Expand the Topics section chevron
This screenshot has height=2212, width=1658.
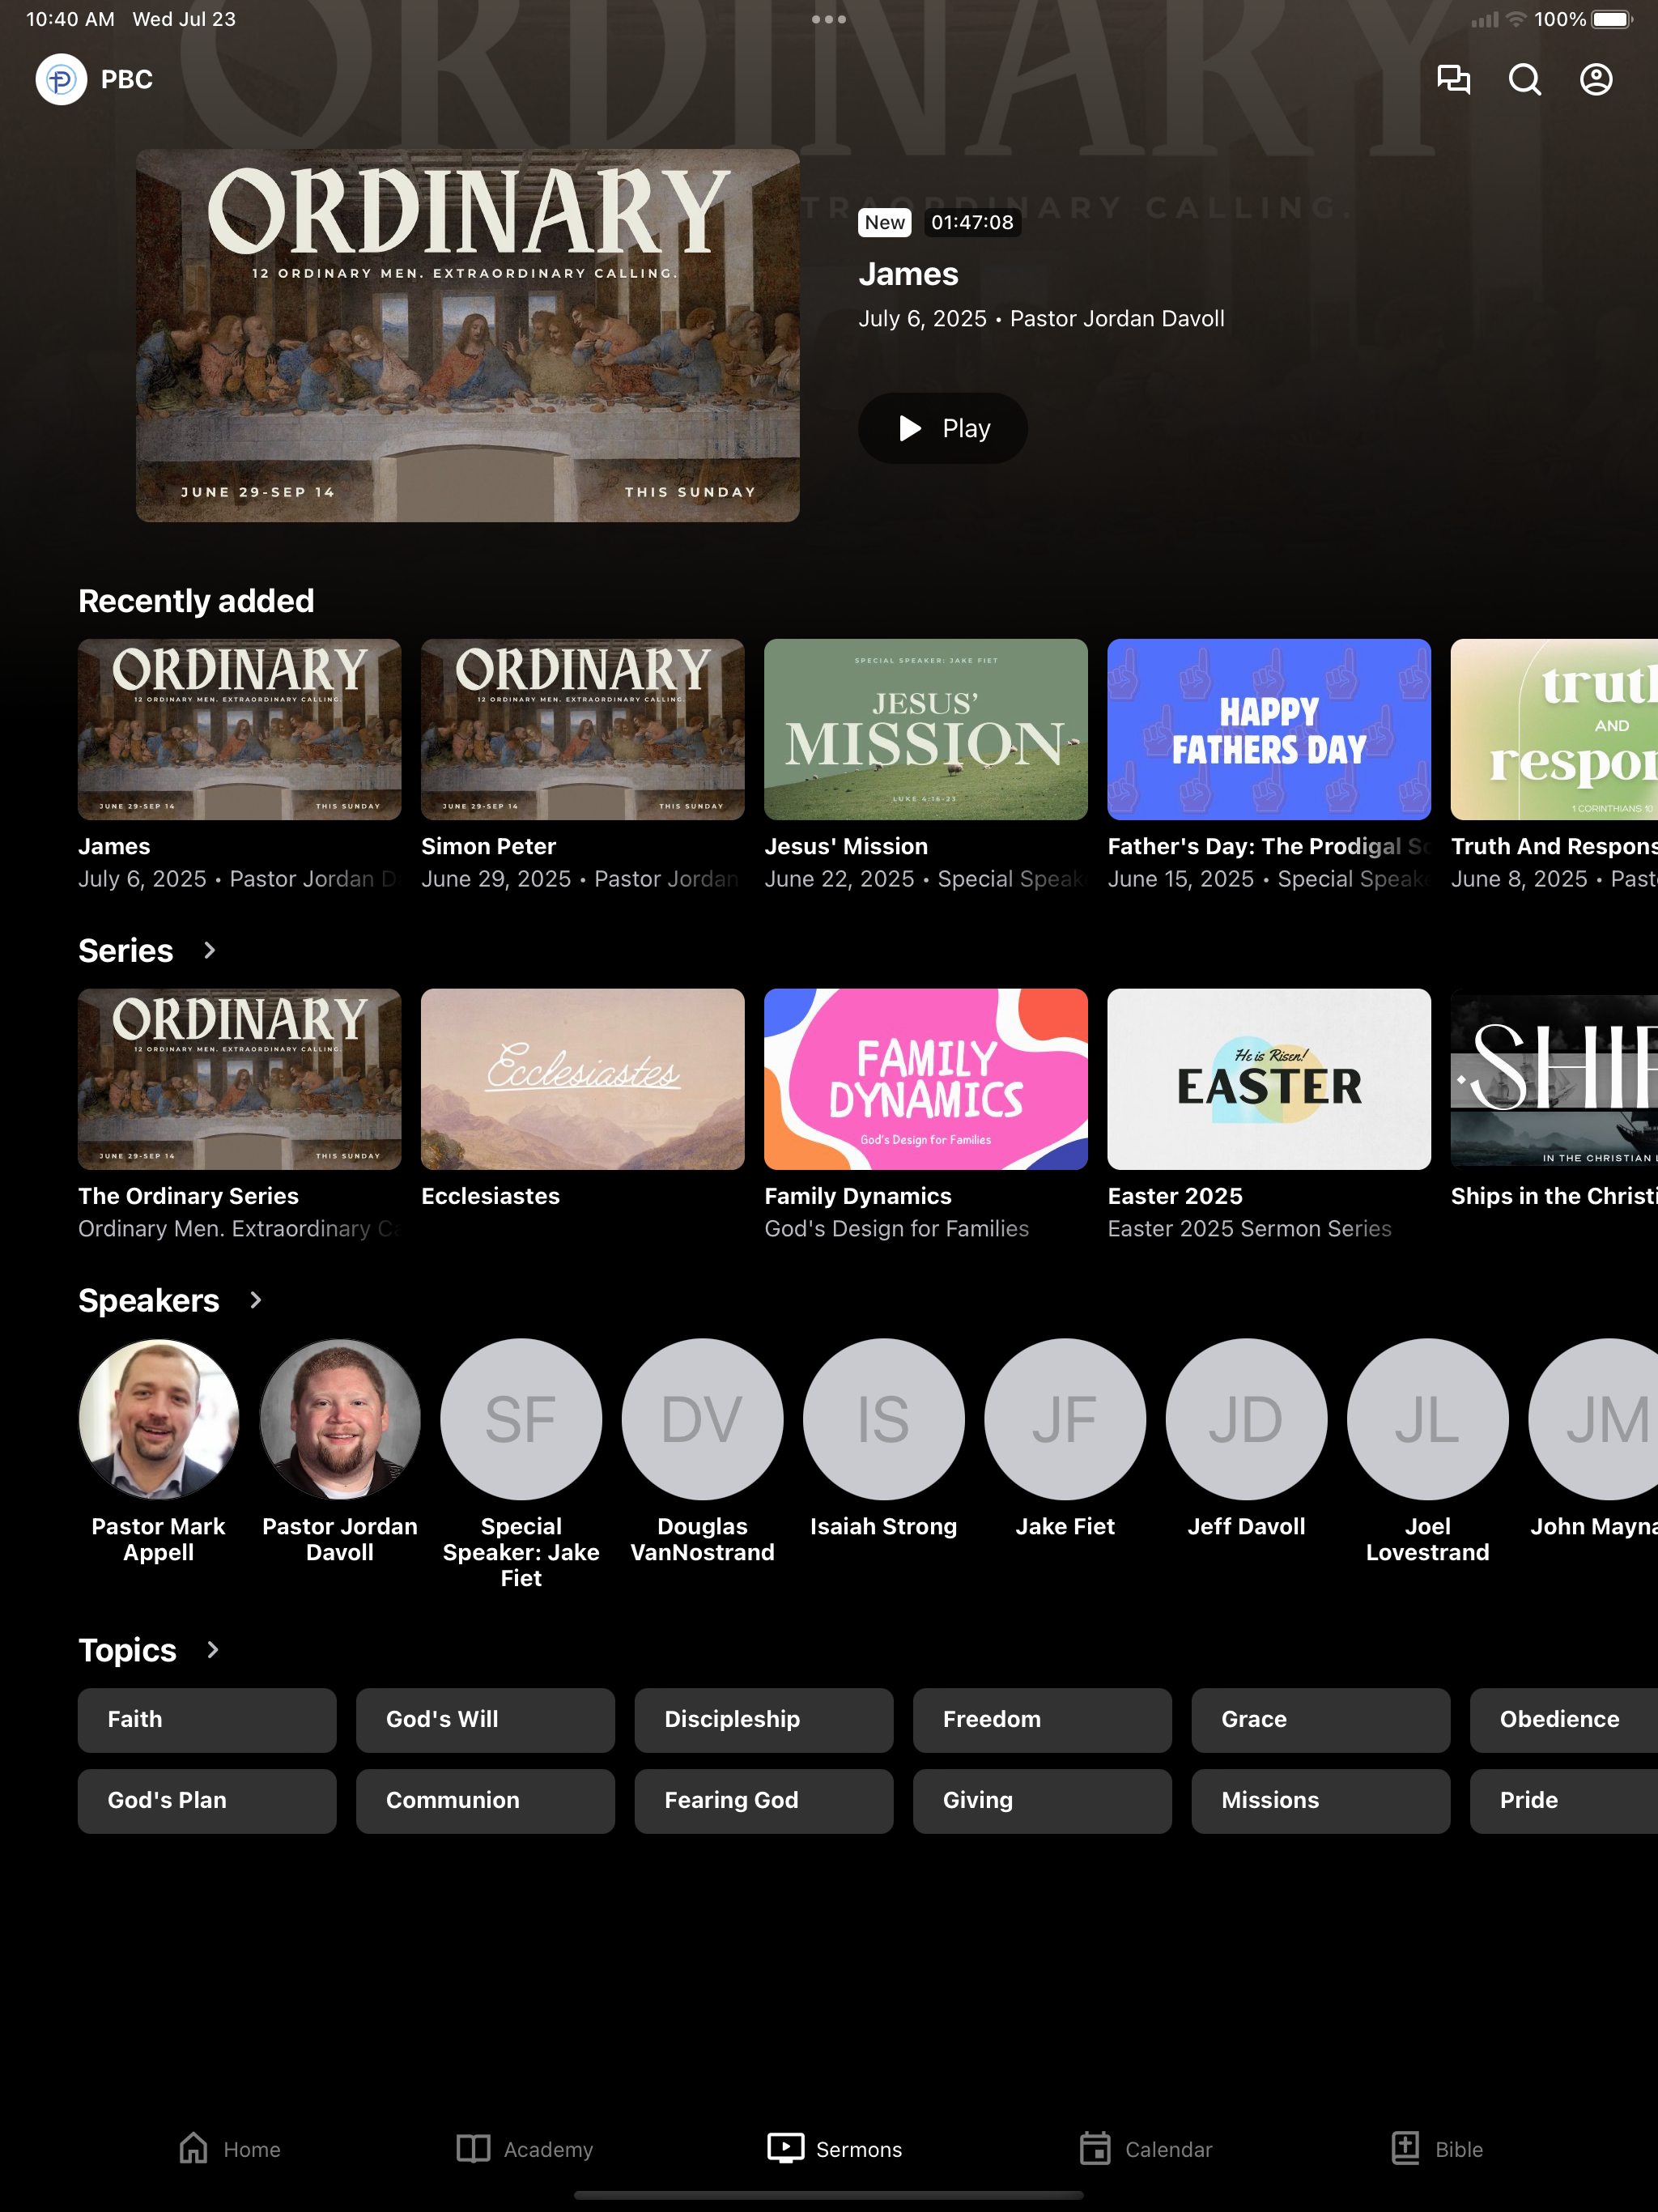212,1650
